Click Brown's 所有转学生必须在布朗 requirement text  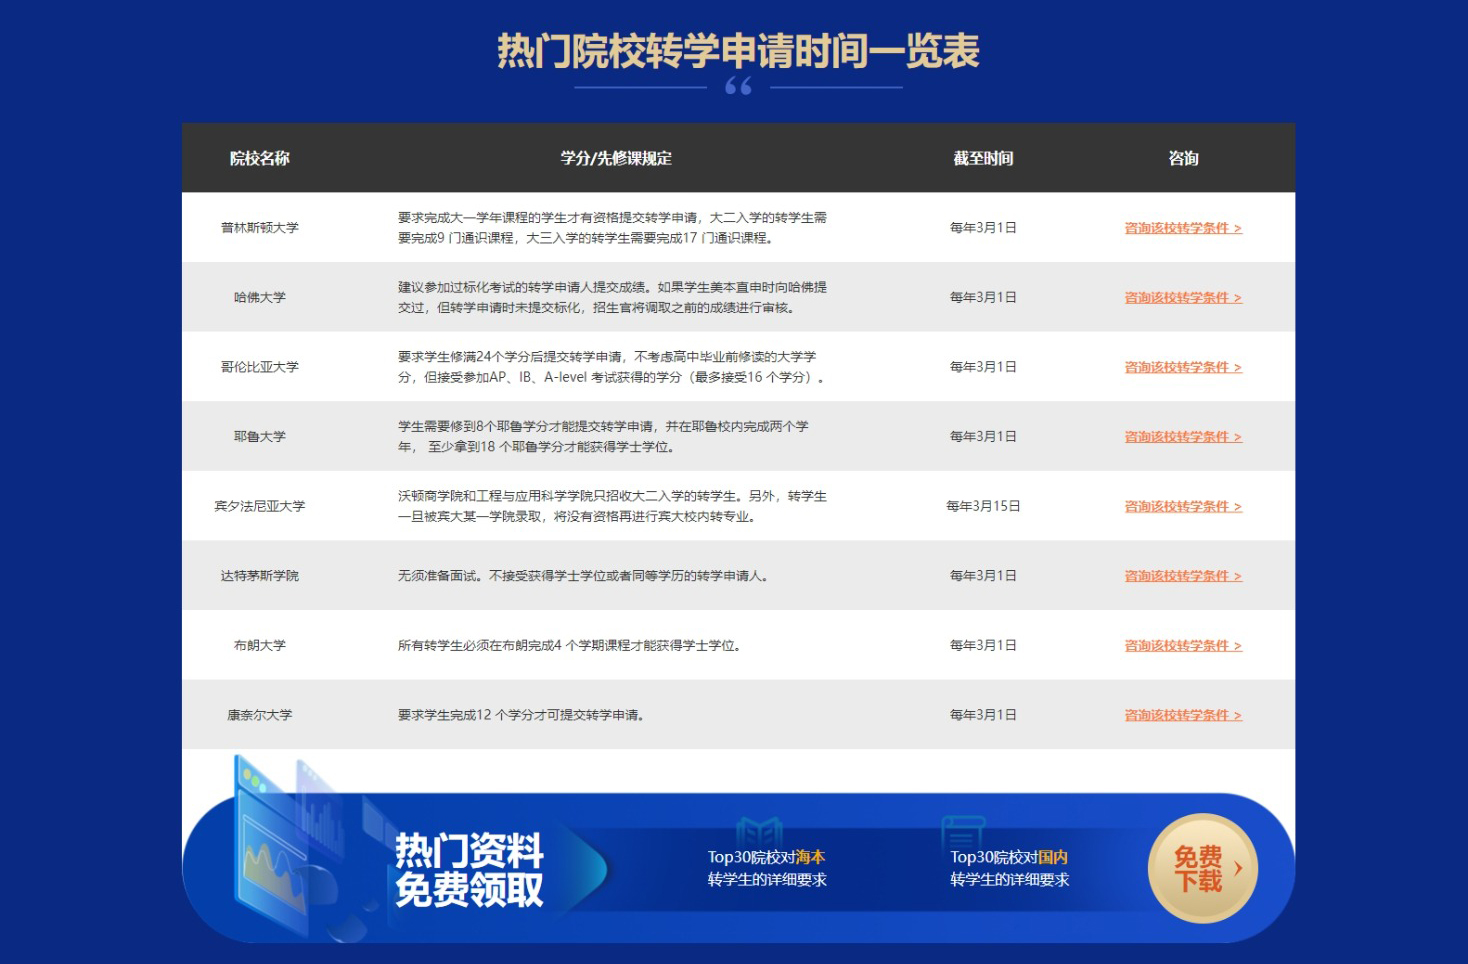coord(570,646)
